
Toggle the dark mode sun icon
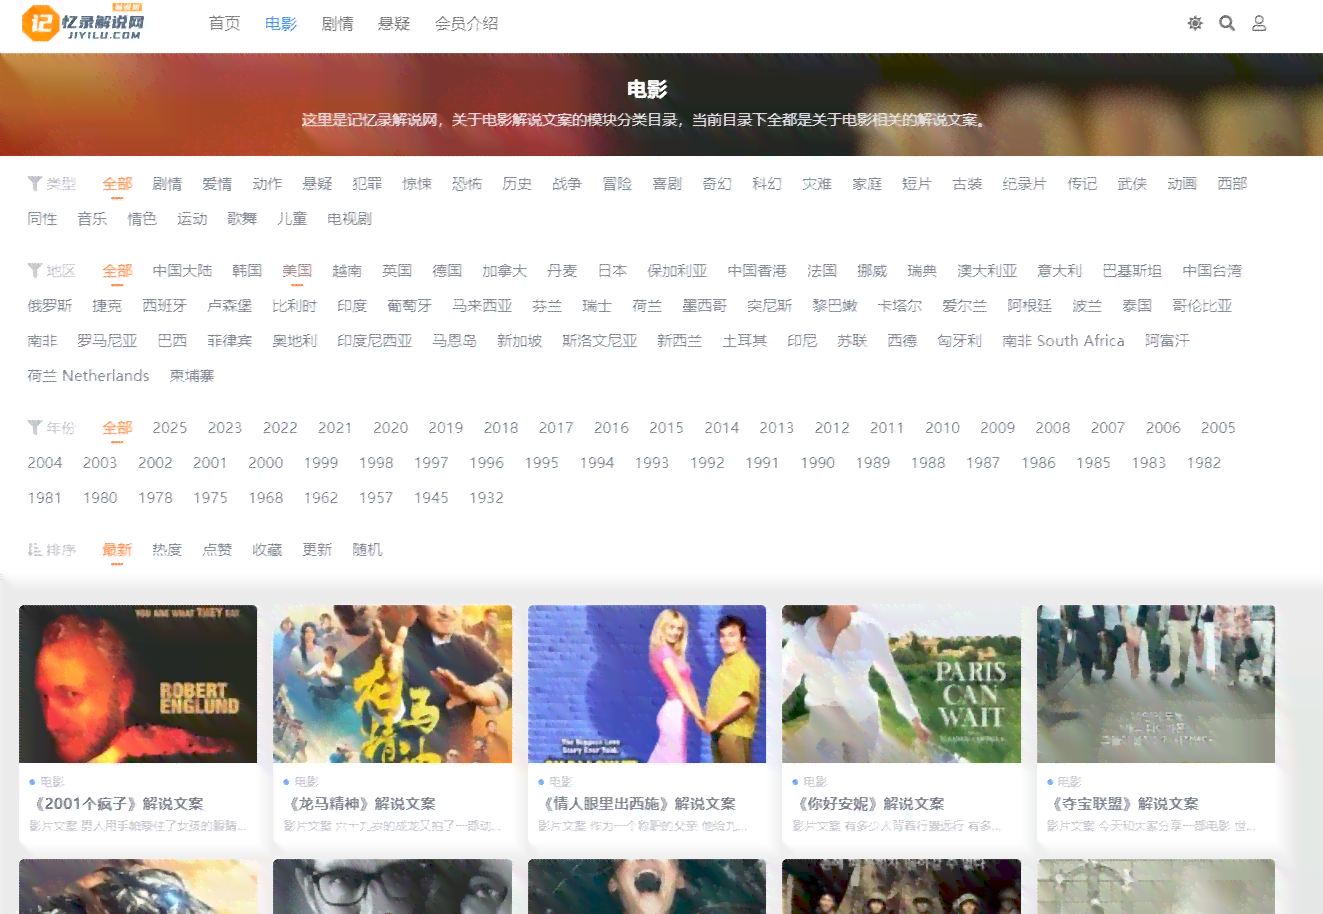click(x=1195, y=23)
